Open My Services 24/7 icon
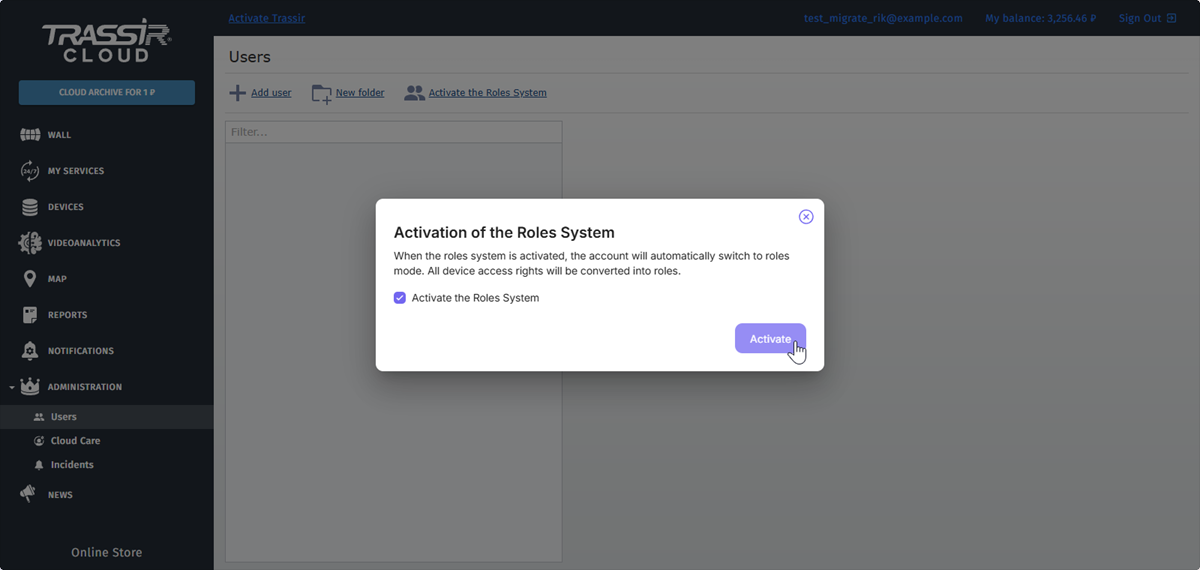This screenshot has width=1200, height=570. [30, 171]
